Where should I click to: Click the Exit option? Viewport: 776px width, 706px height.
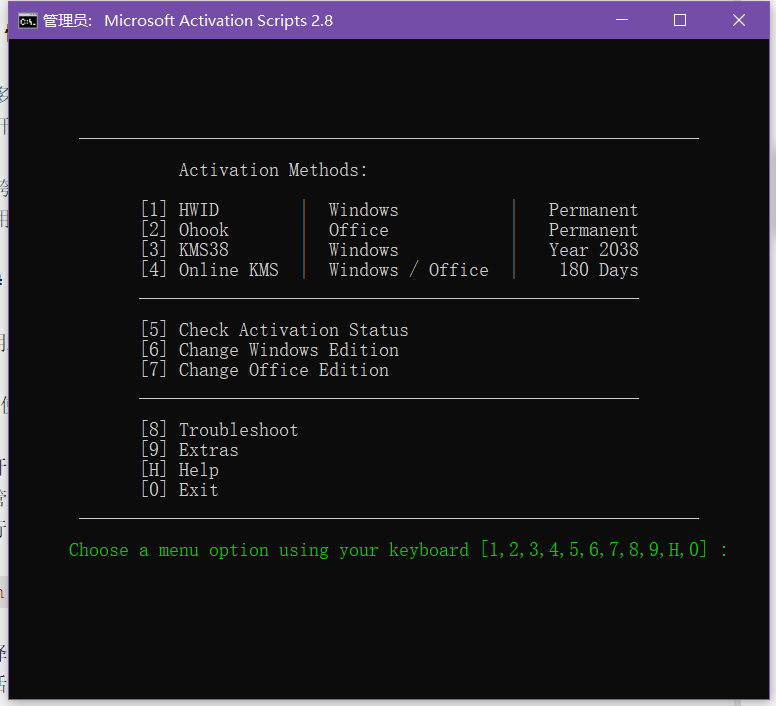tap(198, 490)
